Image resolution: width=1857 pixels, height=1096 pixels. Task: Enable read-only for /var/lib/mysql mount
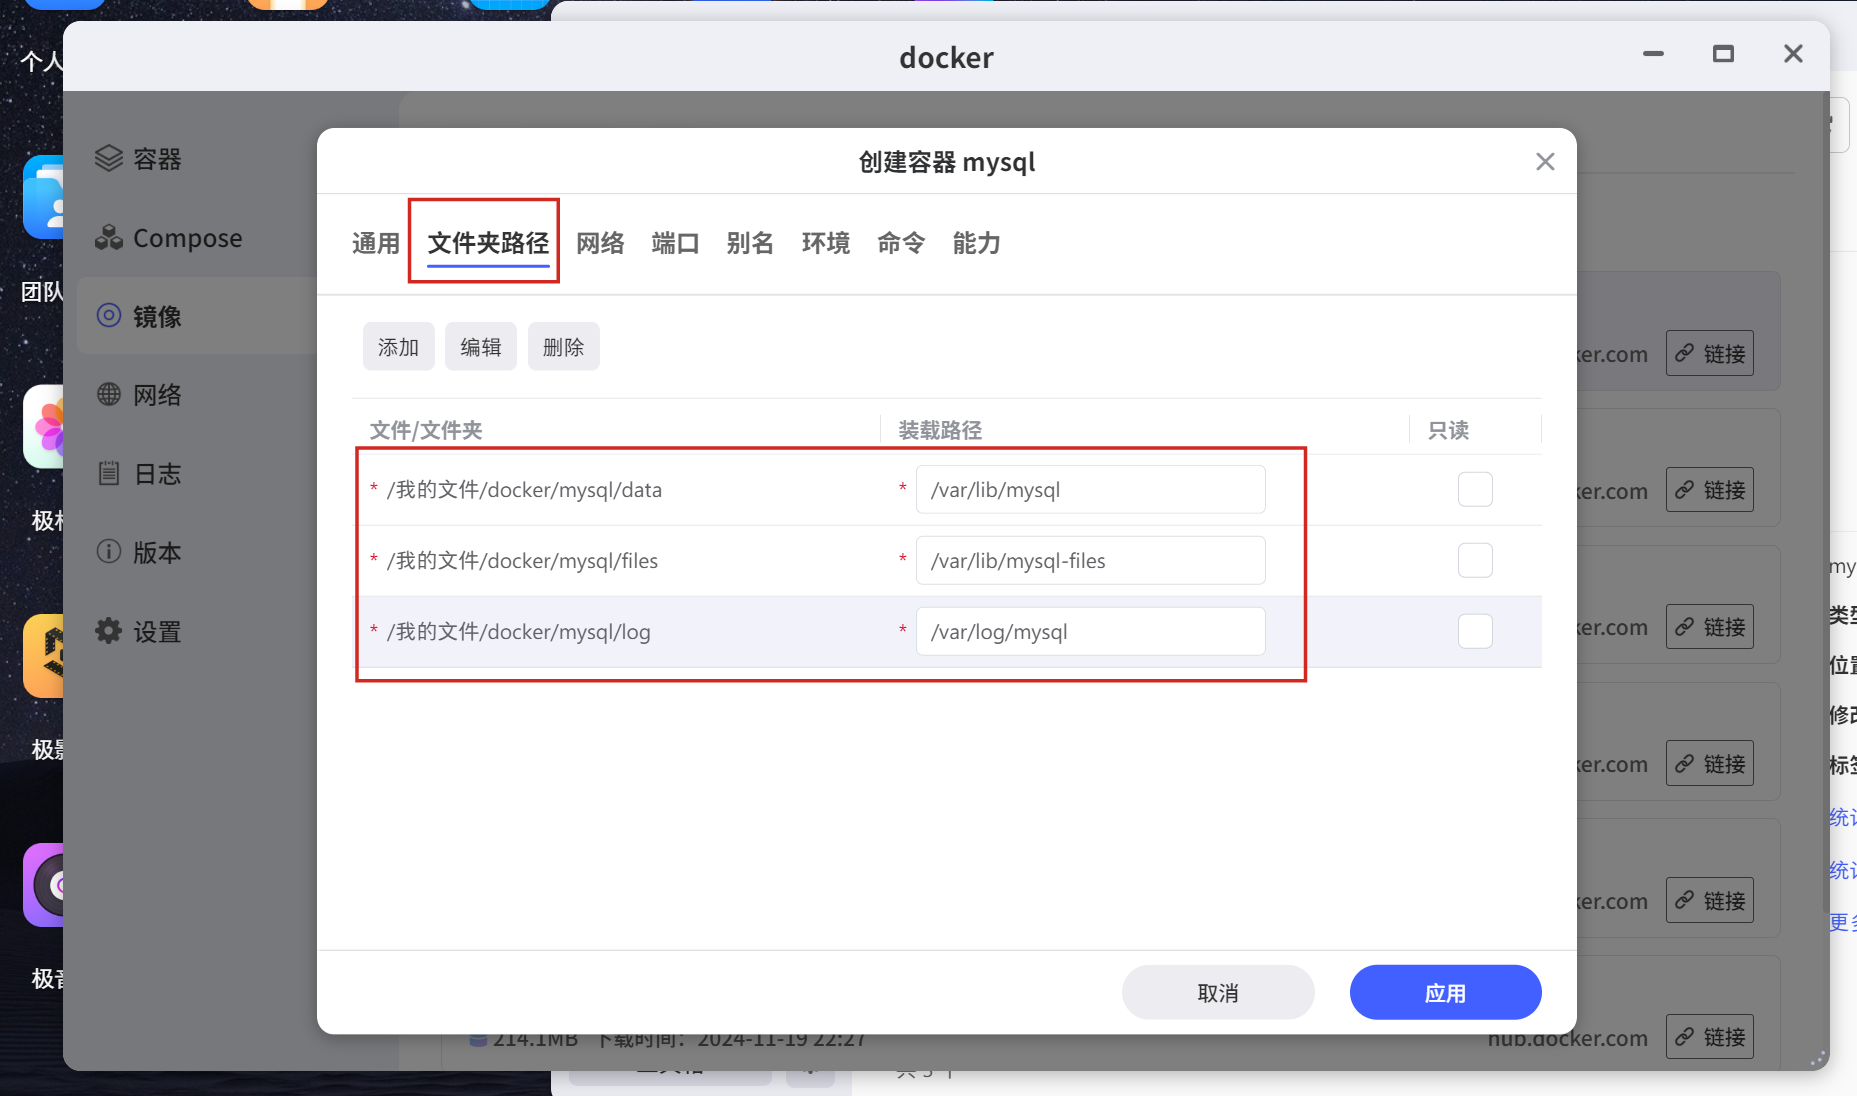point(1475,490)
